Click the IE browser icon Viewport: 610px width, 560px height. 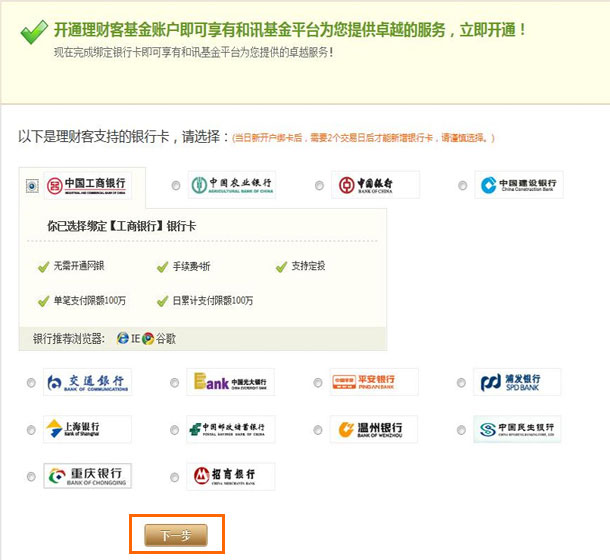pyautogui.click(x=123, y=338)
